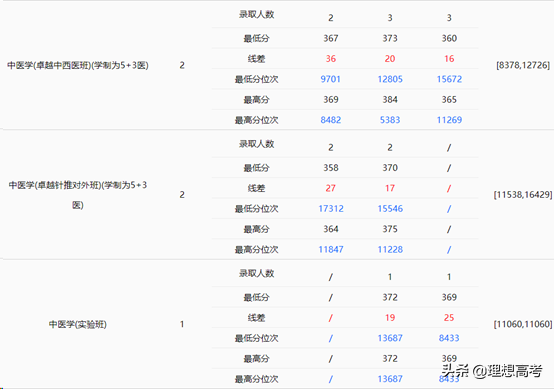Click the 最高分位次 label in 中西医班 section

tap(257, 120)
